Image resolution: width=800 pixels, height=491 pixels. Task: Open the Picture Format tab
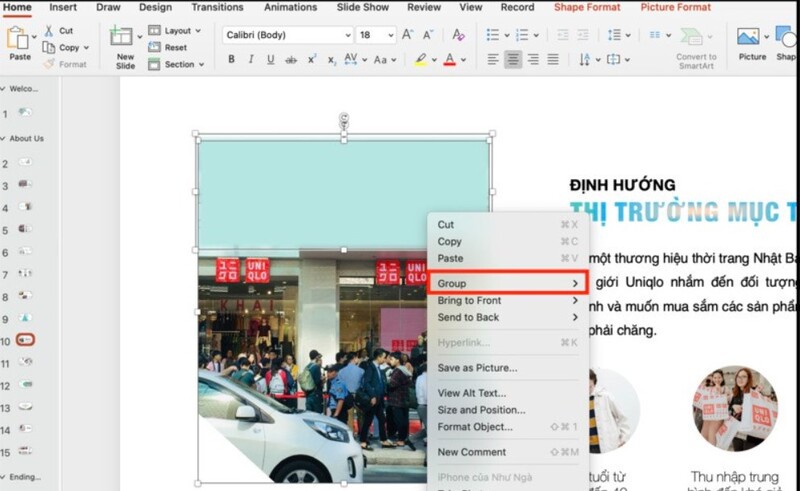pos(676,7)
